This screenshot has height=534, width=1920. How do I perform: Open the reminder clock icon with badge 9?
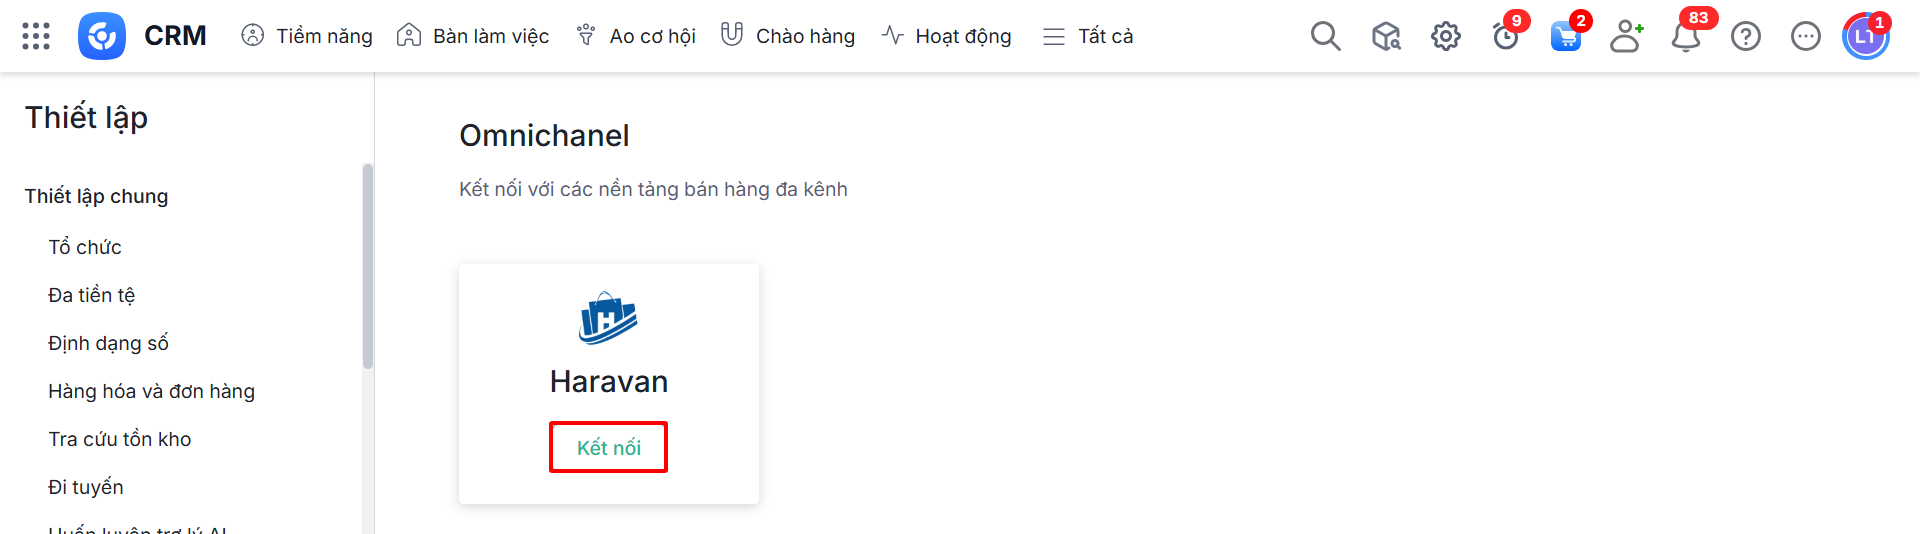coord(1506,36)
